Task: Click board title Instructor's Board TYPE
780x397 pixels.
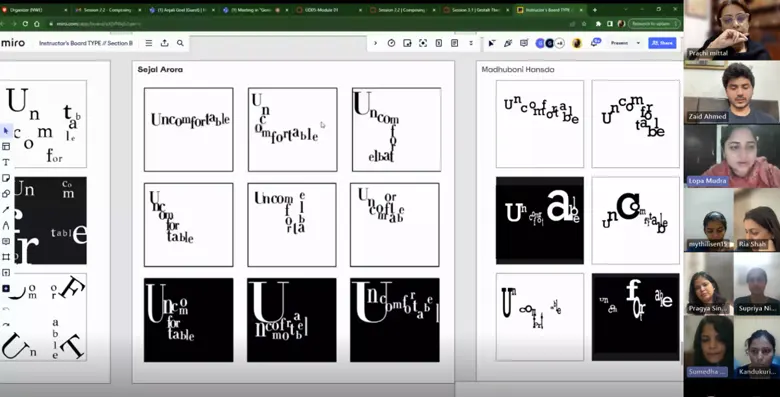Action: (x=86, y=43)
